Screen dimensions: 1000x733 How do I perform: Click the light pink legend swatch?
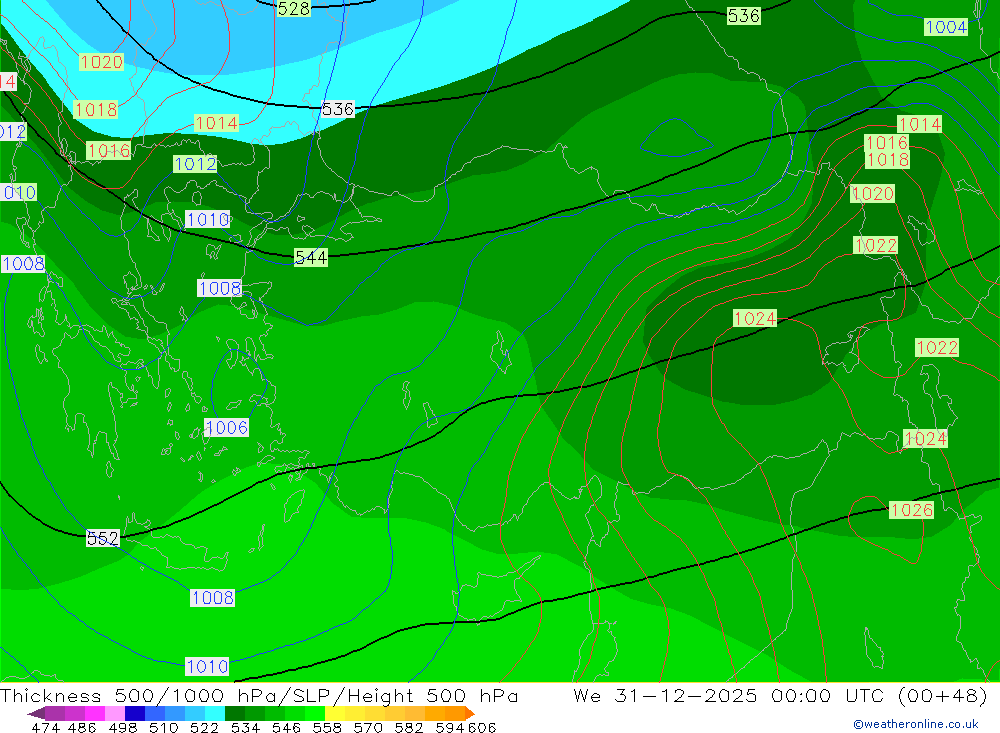point(115,713)
